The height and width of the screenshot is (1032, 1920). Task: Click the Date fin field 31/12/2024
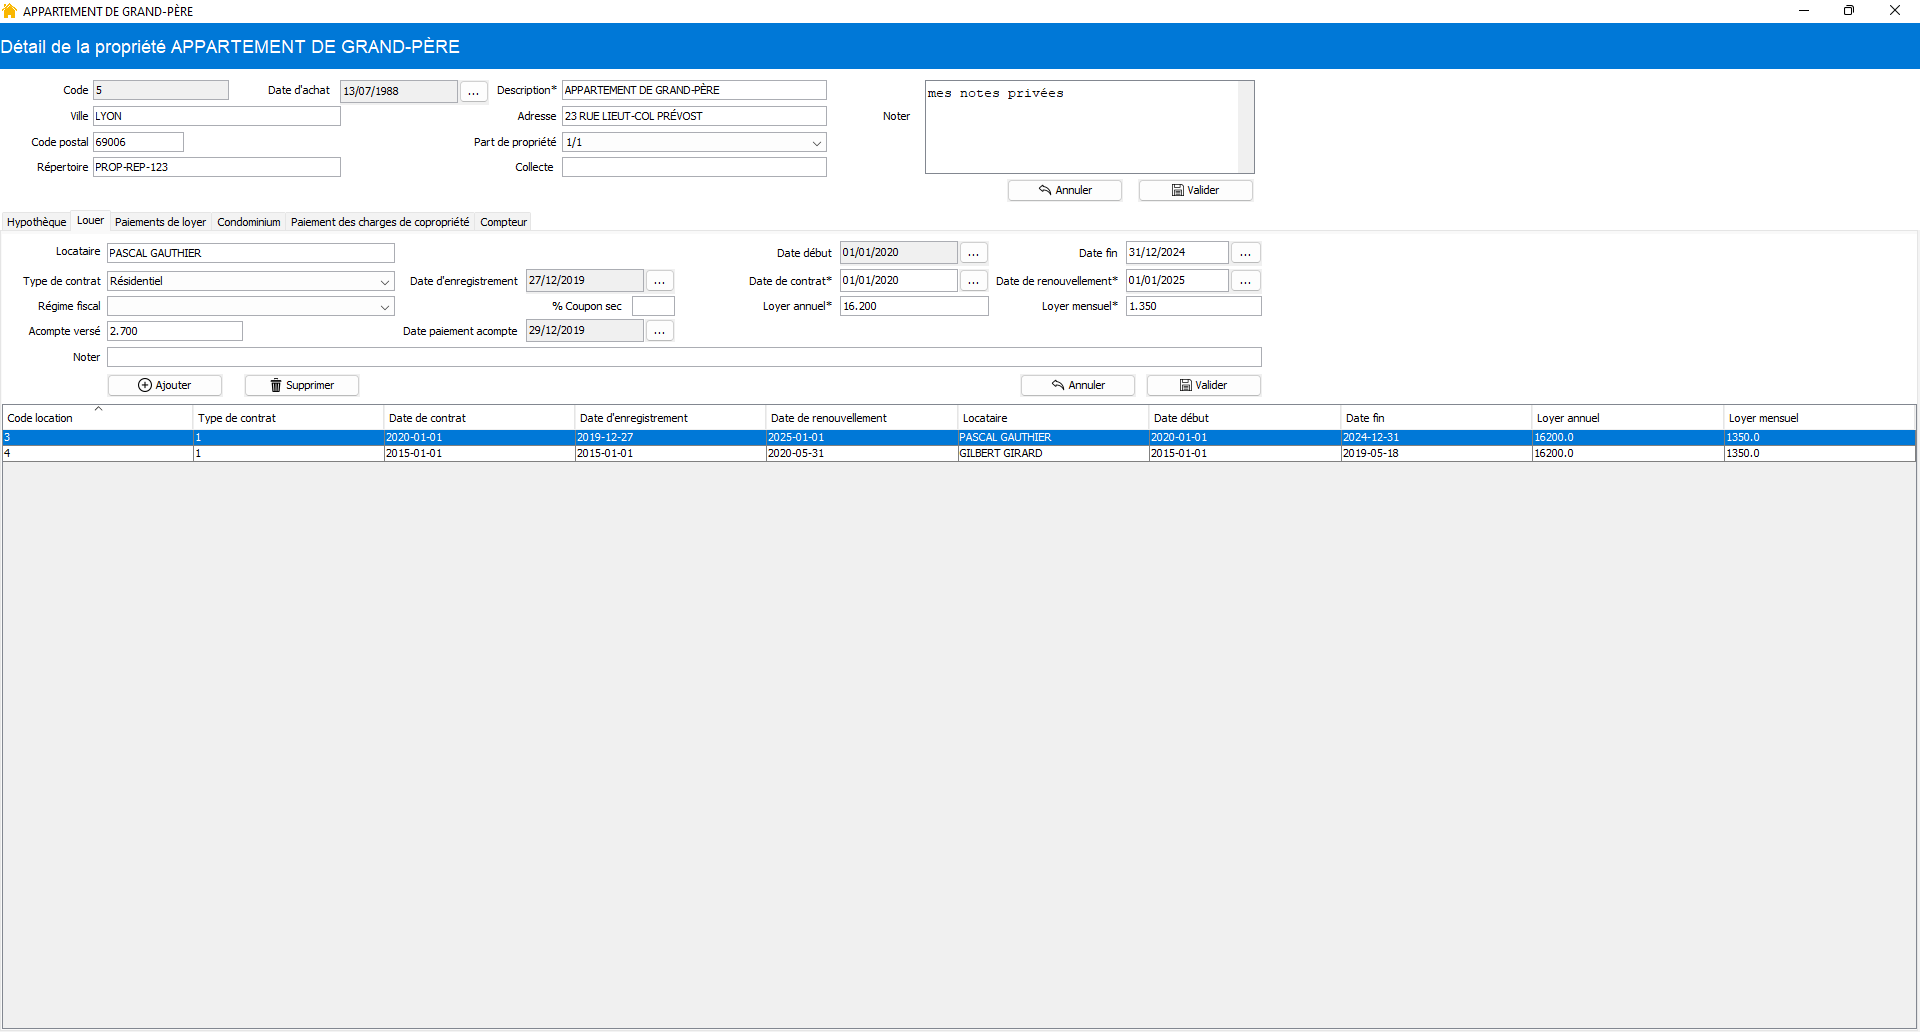pos(1177,253)
